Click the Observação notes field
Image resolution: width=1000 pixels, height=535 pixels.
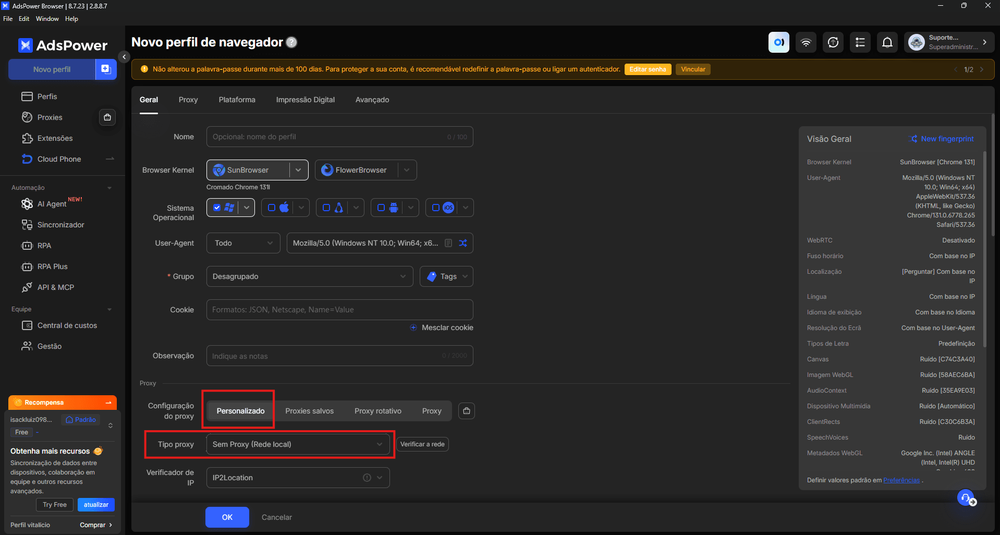coord(339,356)
